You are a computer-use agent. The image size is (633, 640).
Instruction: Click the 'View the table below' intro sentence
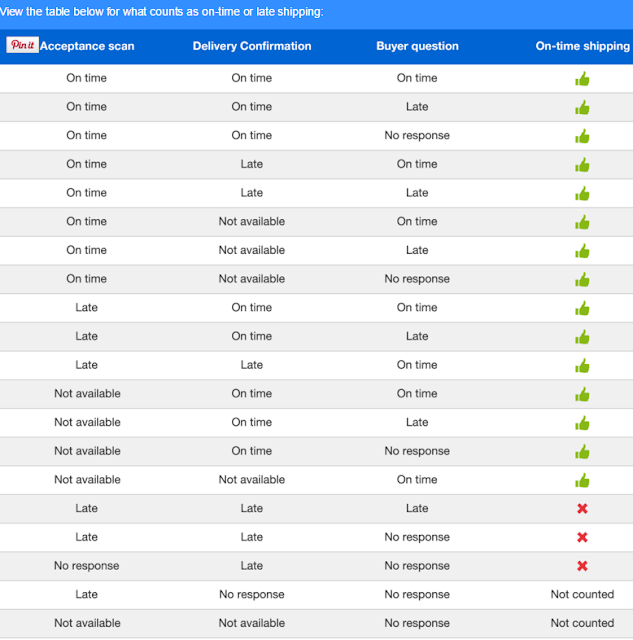[x=162, y=11]
